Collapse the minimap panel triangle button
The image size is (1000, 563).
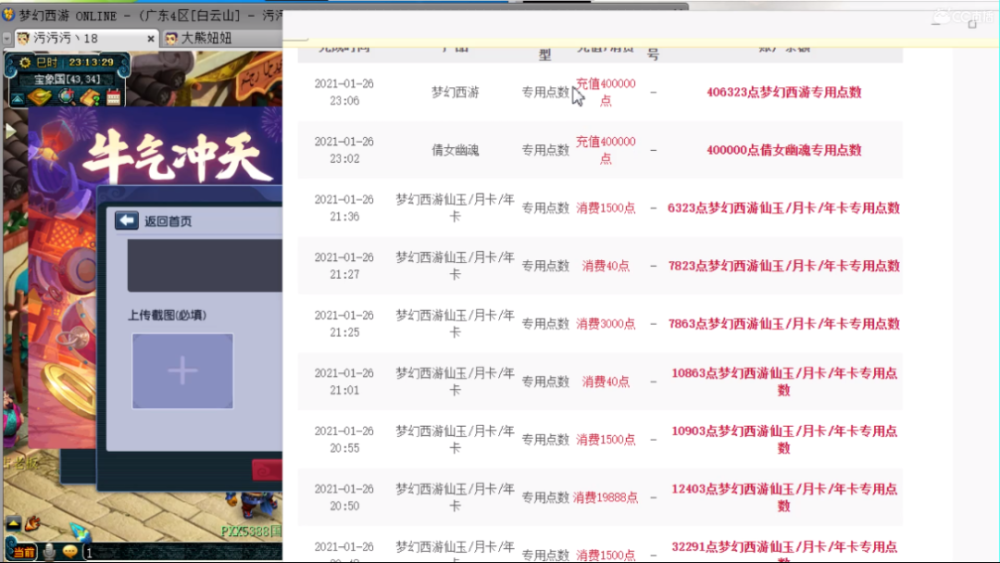click(x=17, y=99)
